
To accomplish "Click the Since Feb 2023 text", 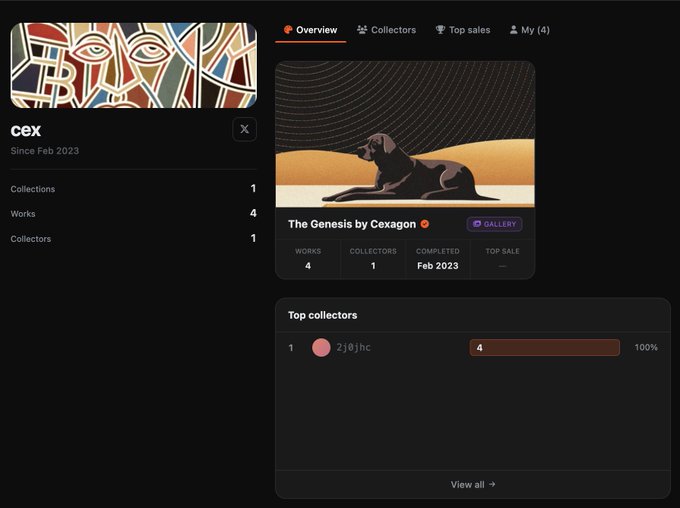I will pos(45,151).
